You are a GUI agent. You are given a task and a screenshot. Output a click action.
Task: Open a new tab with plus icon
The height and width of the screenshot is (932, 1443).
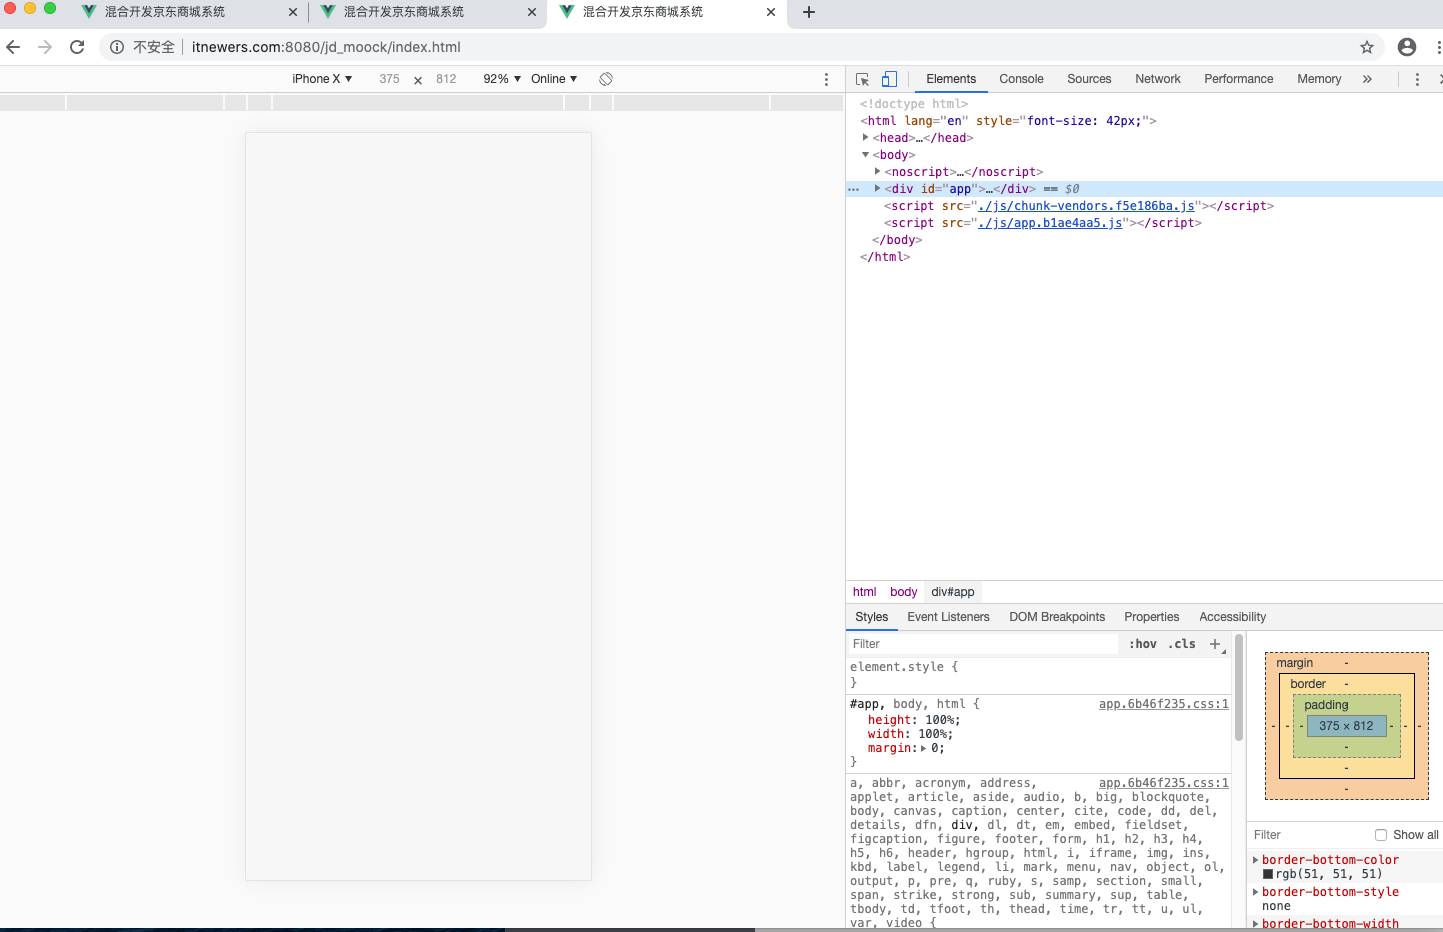point(809,12)
